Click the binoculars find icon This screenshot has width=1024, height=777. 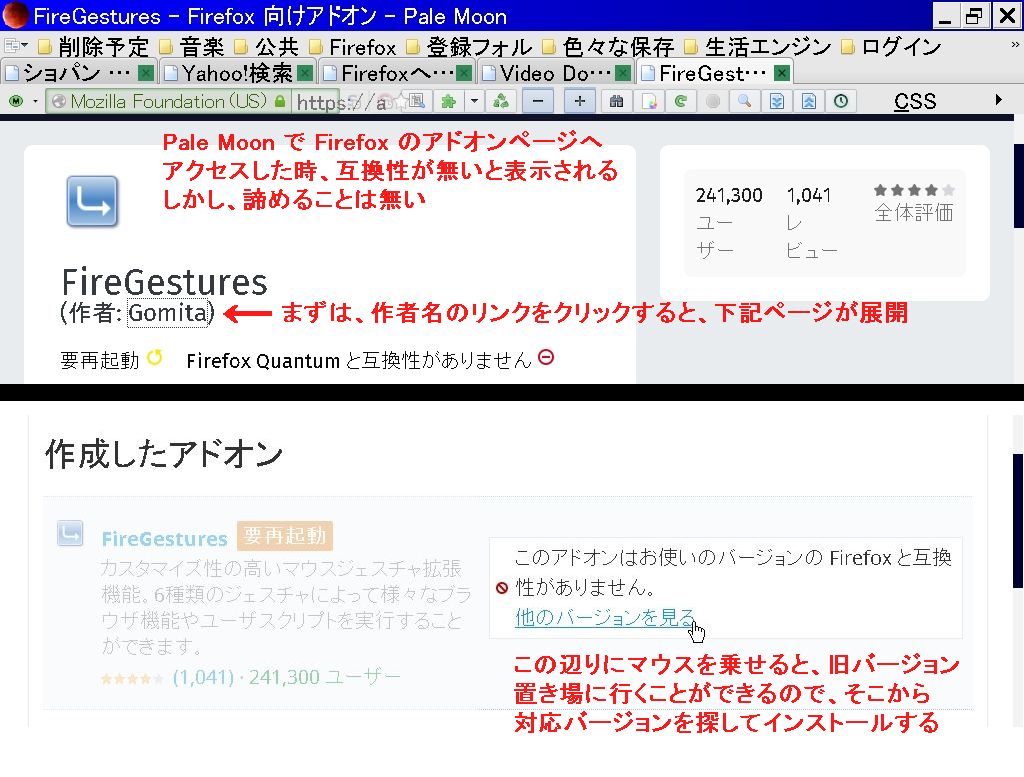tap(616, 101)
